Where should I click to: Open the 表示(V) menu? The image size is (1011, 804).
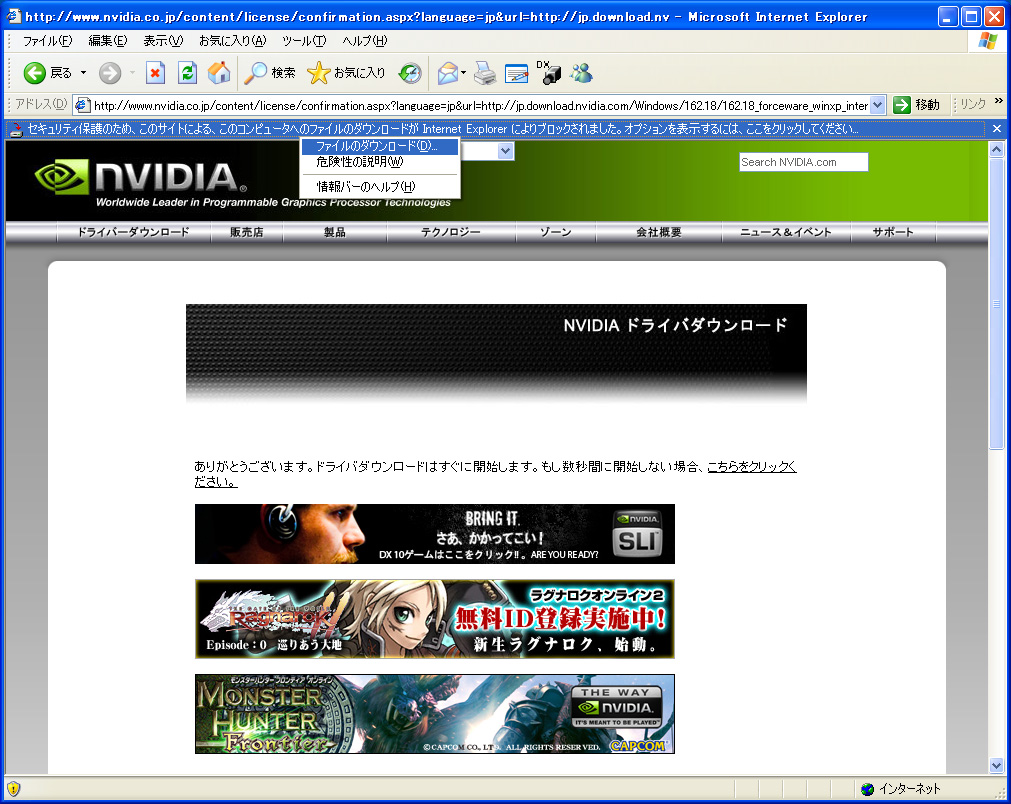tap(163, 41)
